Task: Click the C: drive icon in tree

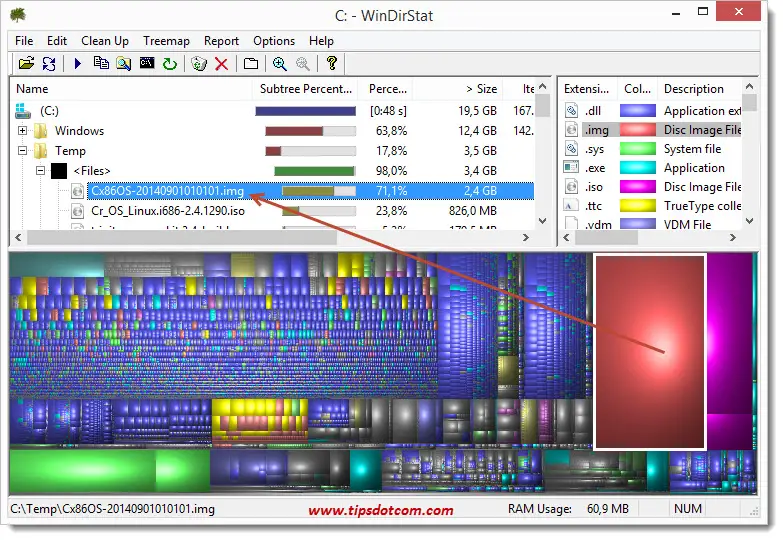Action: click(x=23, y=111)
